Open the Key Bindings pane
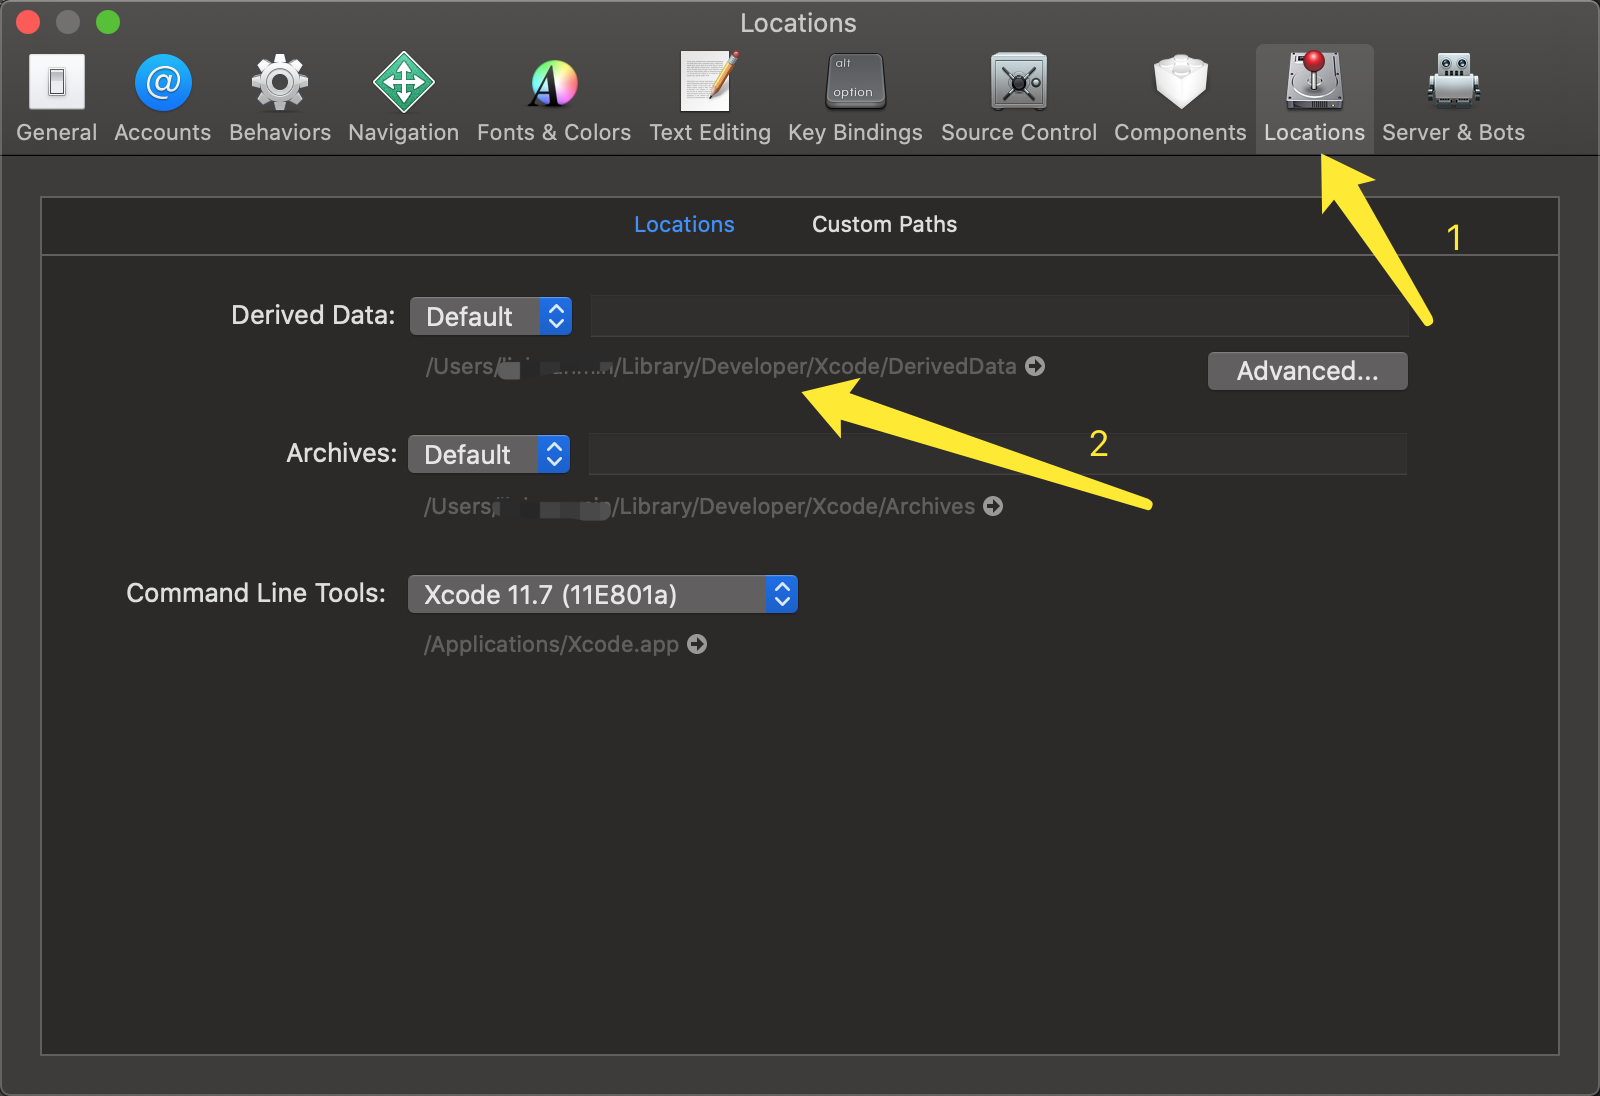The image size is (1600, 1096). (855, 98)
